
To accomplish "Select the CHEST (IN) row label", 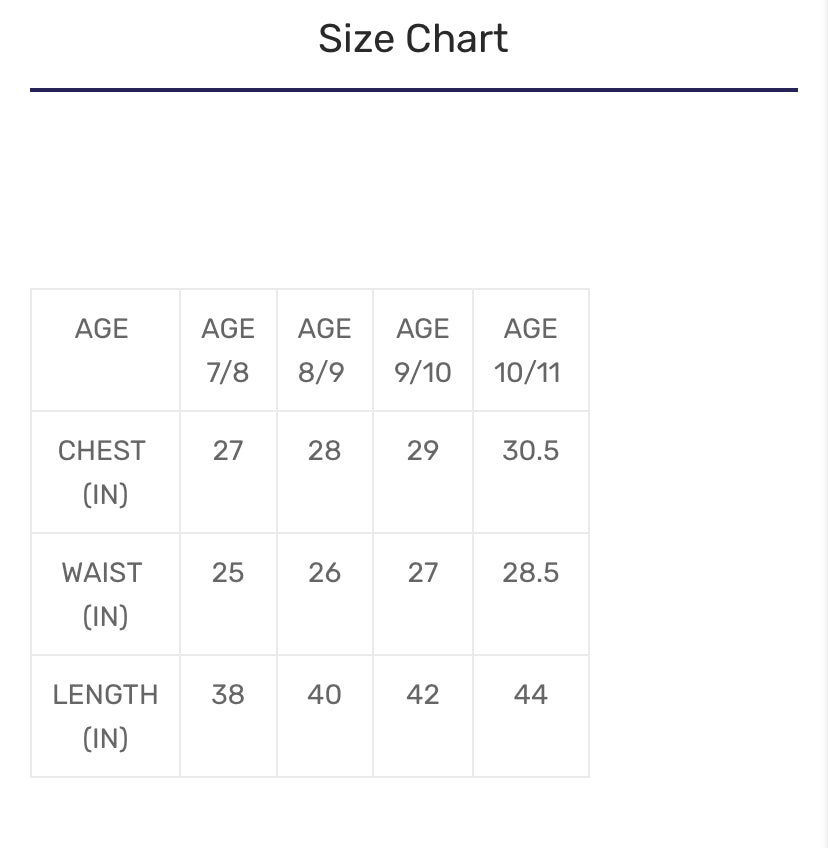I will (102, 472).
